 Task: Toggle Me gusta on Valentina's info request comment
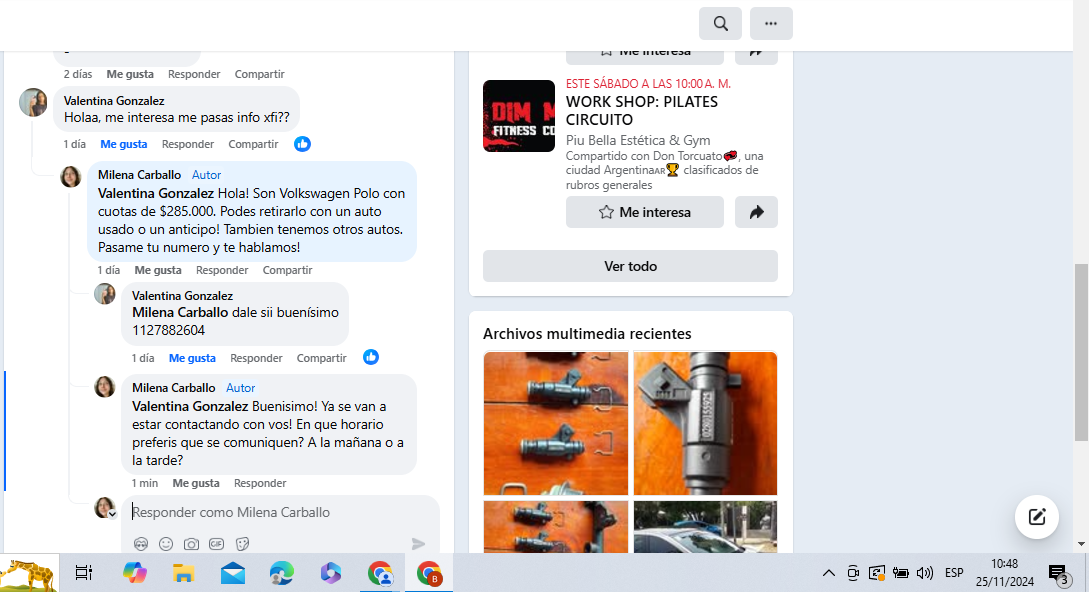[x=123, y=144]
